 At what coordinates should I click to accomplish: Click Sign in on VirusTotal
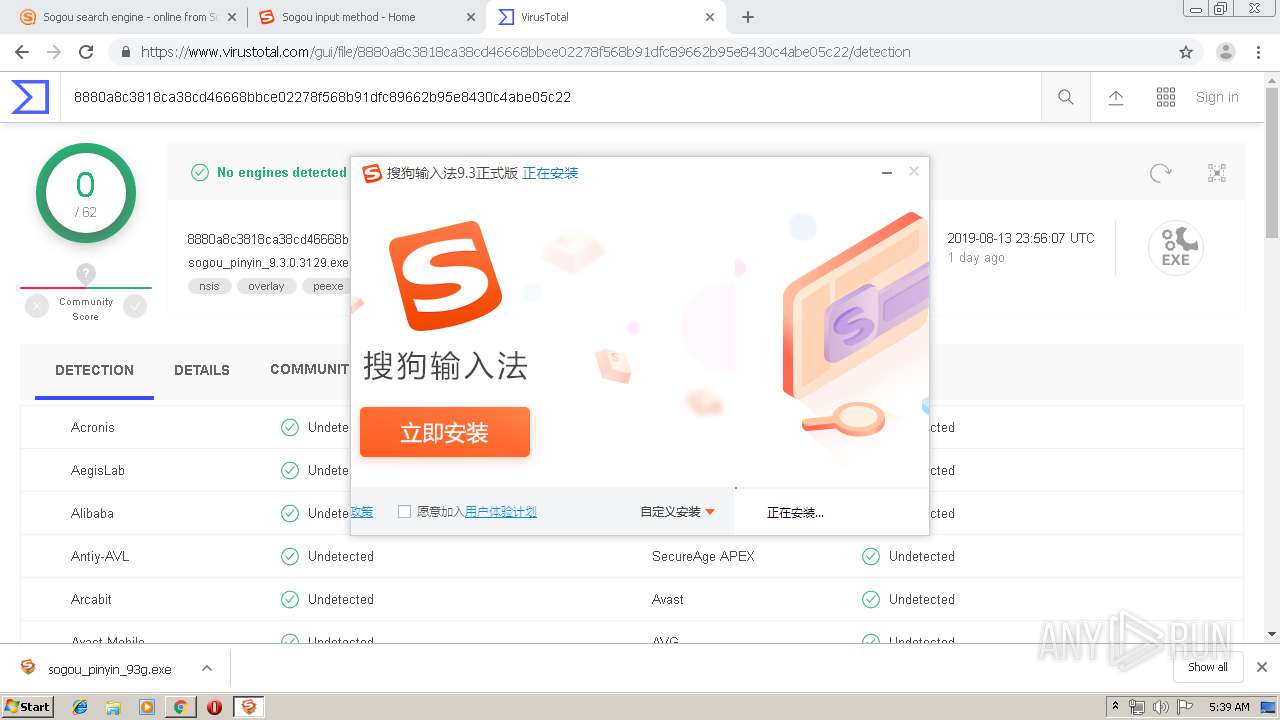coord(1217,97)
